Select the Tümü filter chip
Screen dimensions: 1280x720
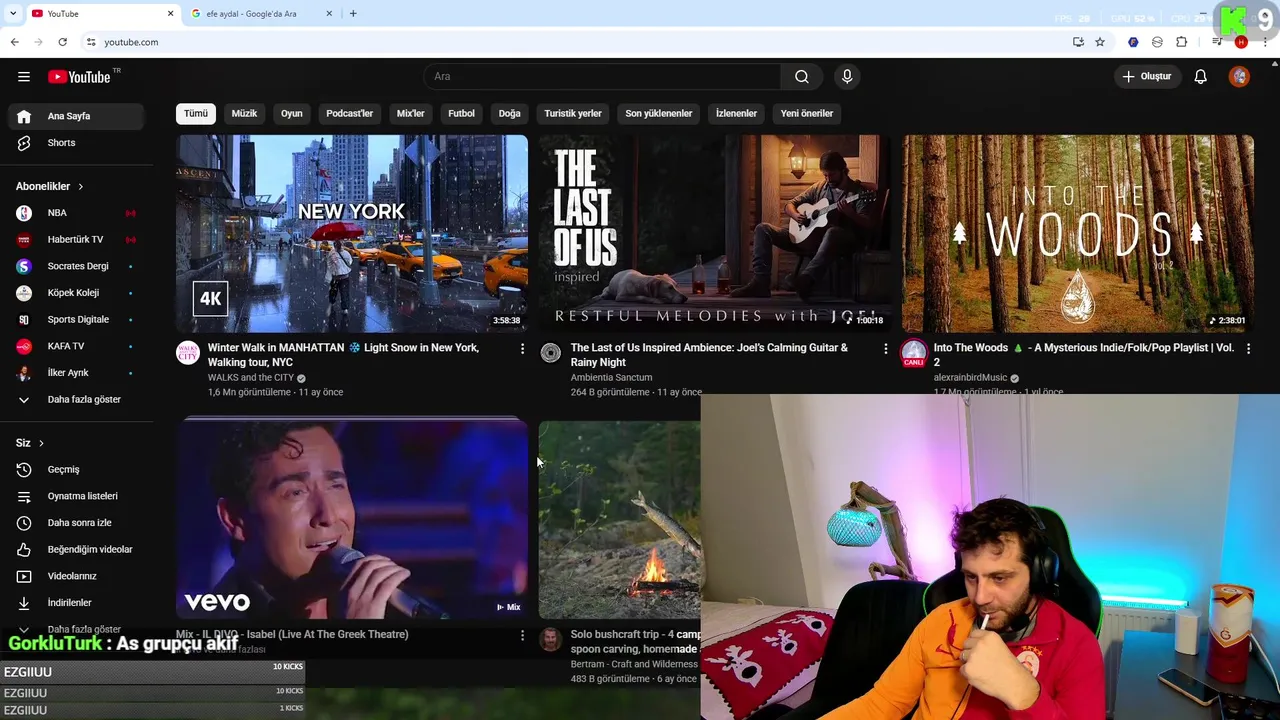tap(196, 113)
